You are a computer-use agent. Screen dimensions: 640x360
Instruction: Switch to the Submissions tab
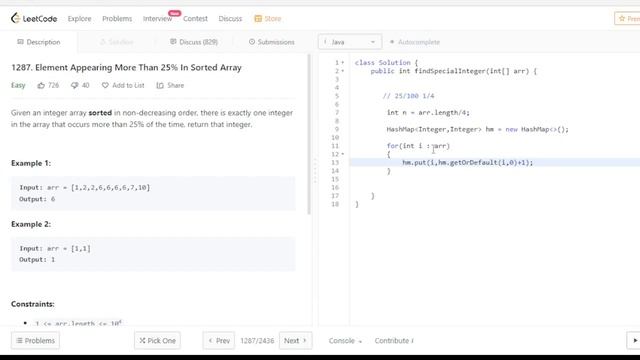coord(271,42)
